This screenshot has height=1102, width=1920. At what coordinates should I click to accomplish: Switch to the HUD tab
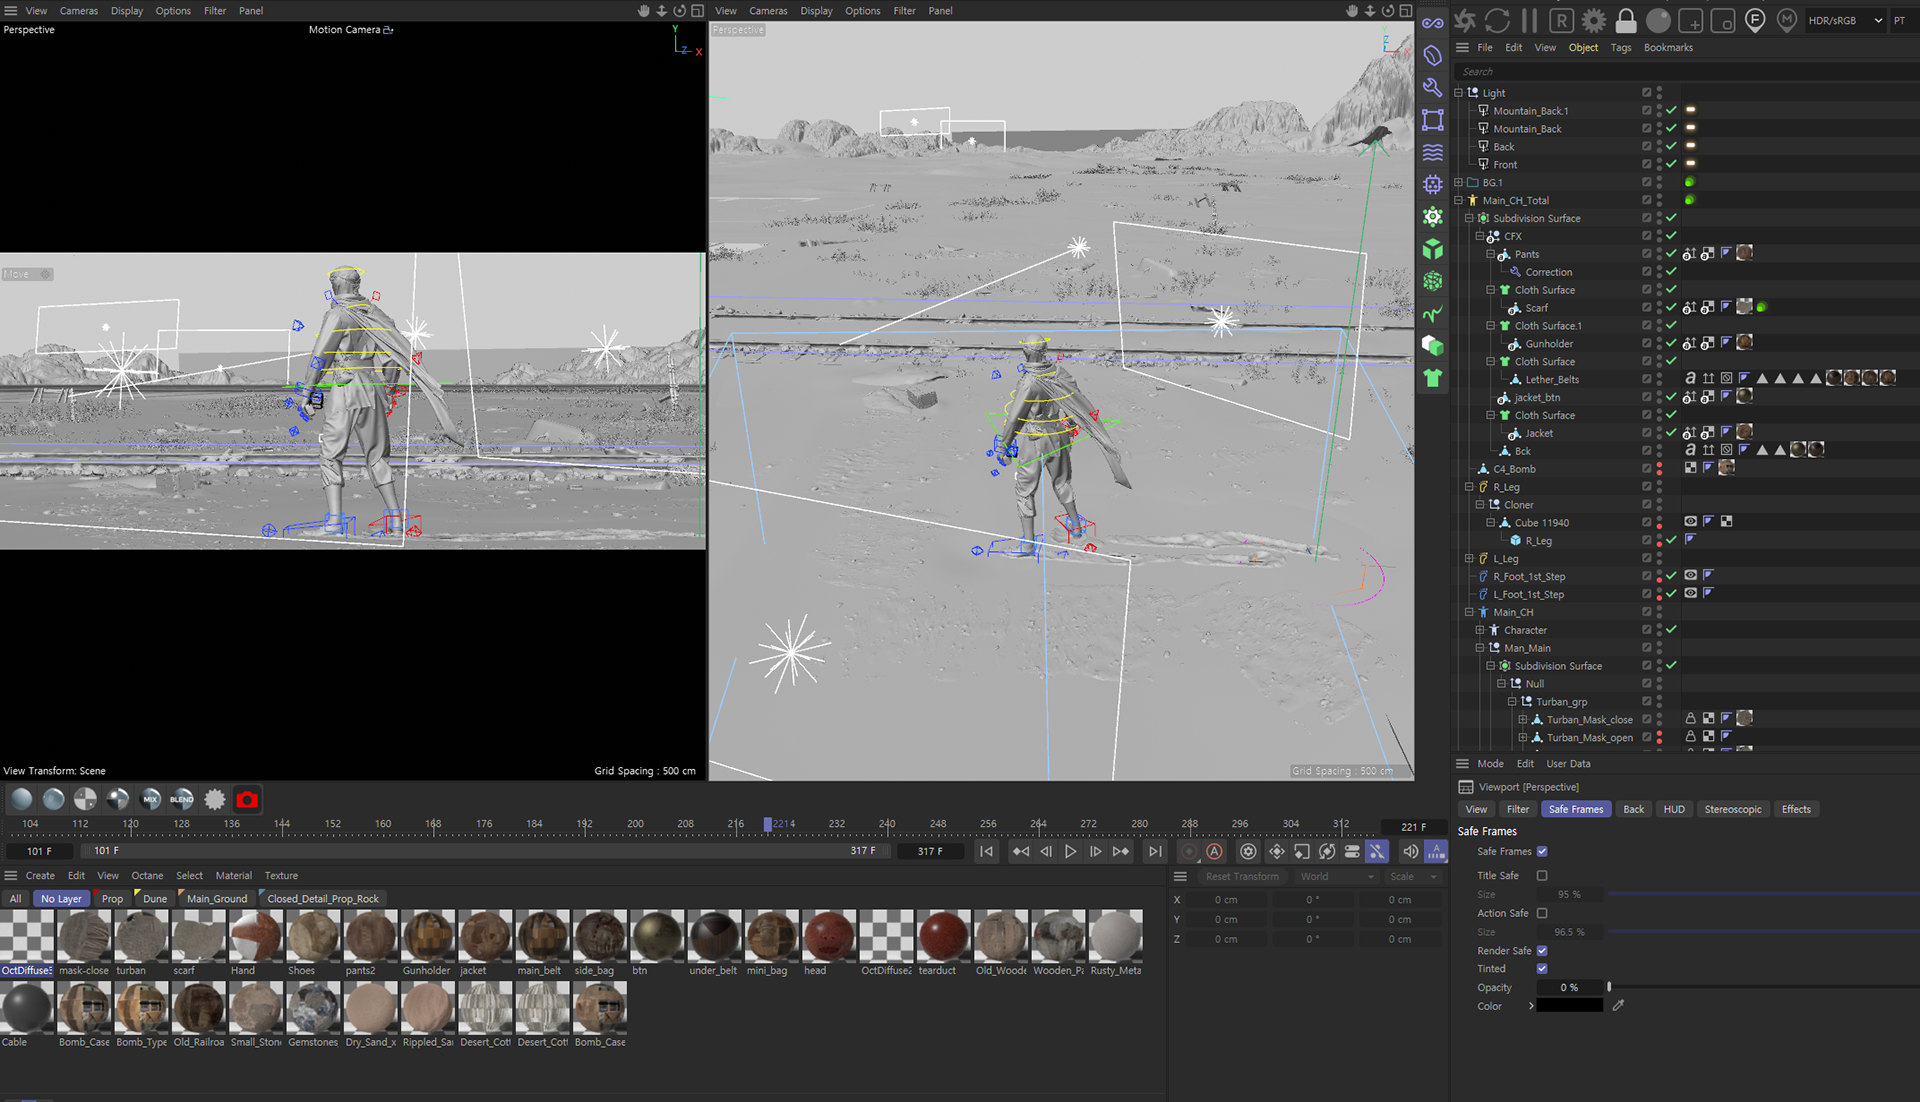1674,810
